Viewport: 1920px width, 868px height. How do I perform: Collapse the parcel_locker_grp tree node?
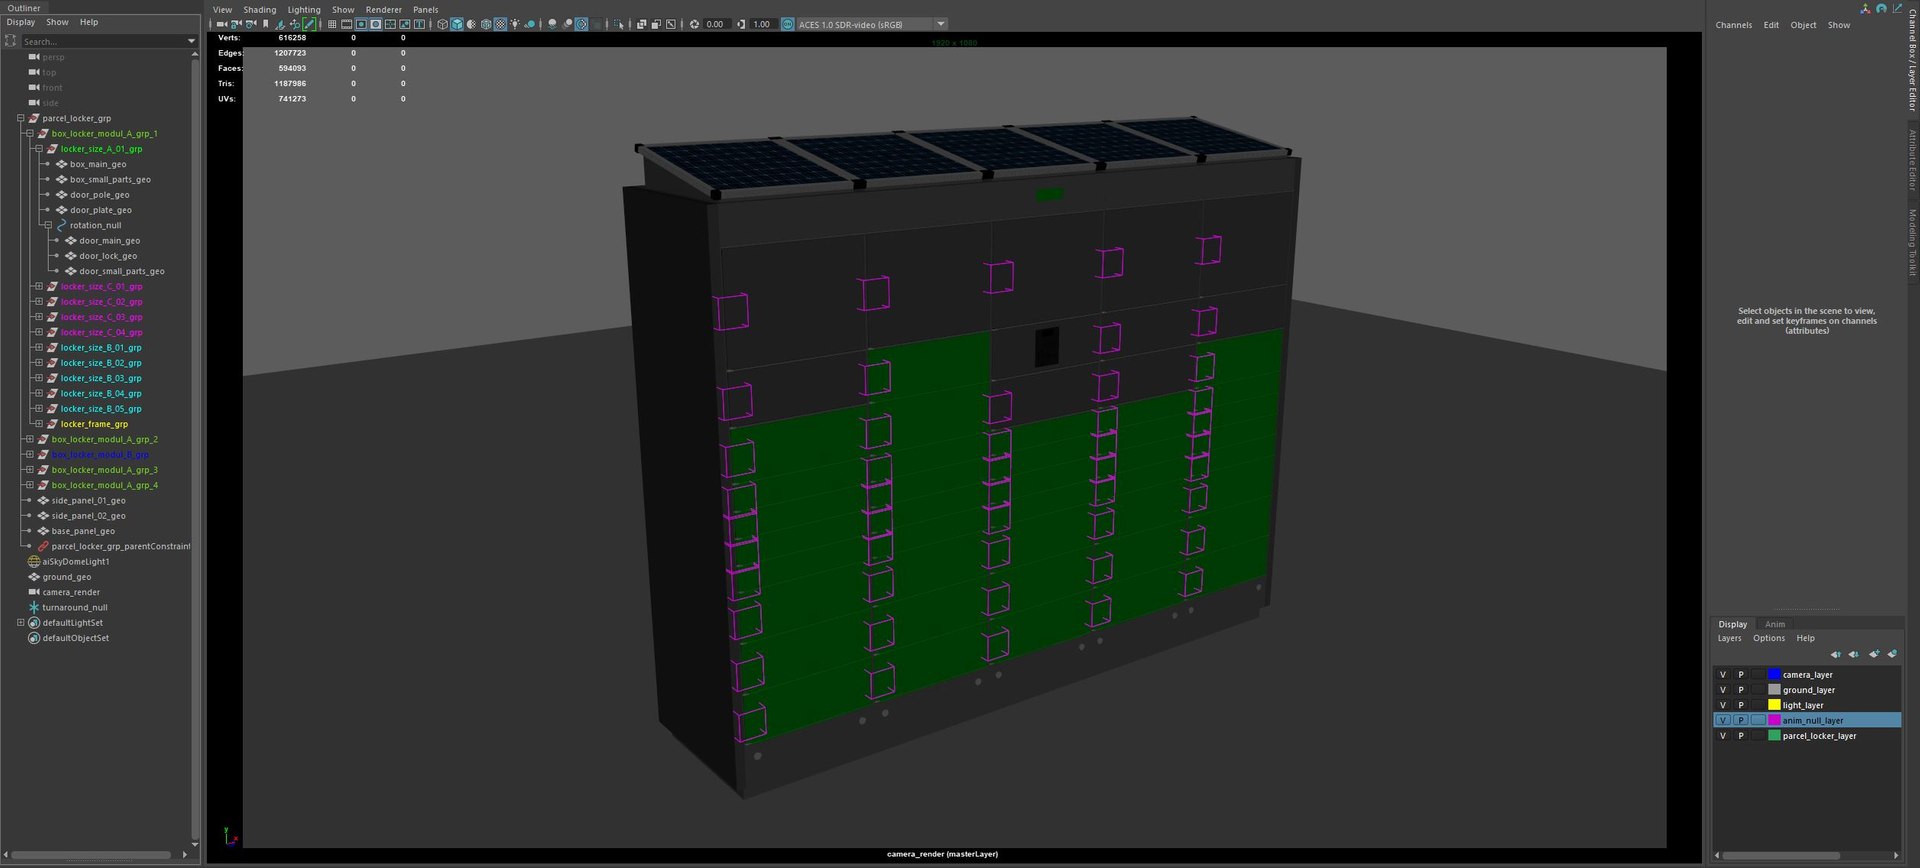point(20,118)
